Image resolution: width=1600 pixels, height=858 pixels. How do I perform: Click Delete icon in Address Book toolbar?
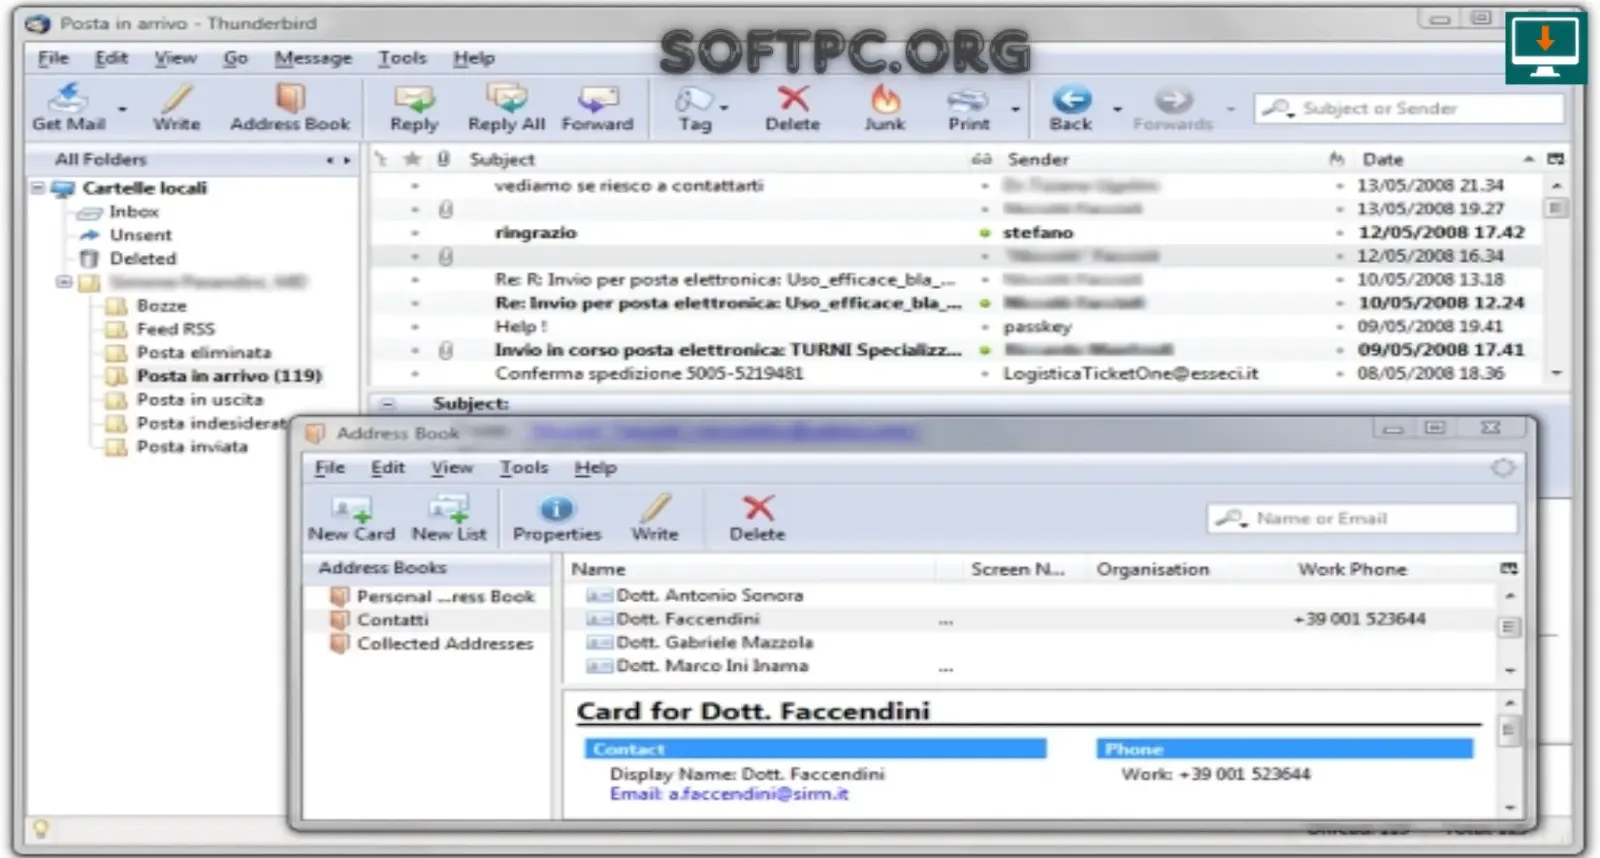pyautogui.click(x=758, y=508)
